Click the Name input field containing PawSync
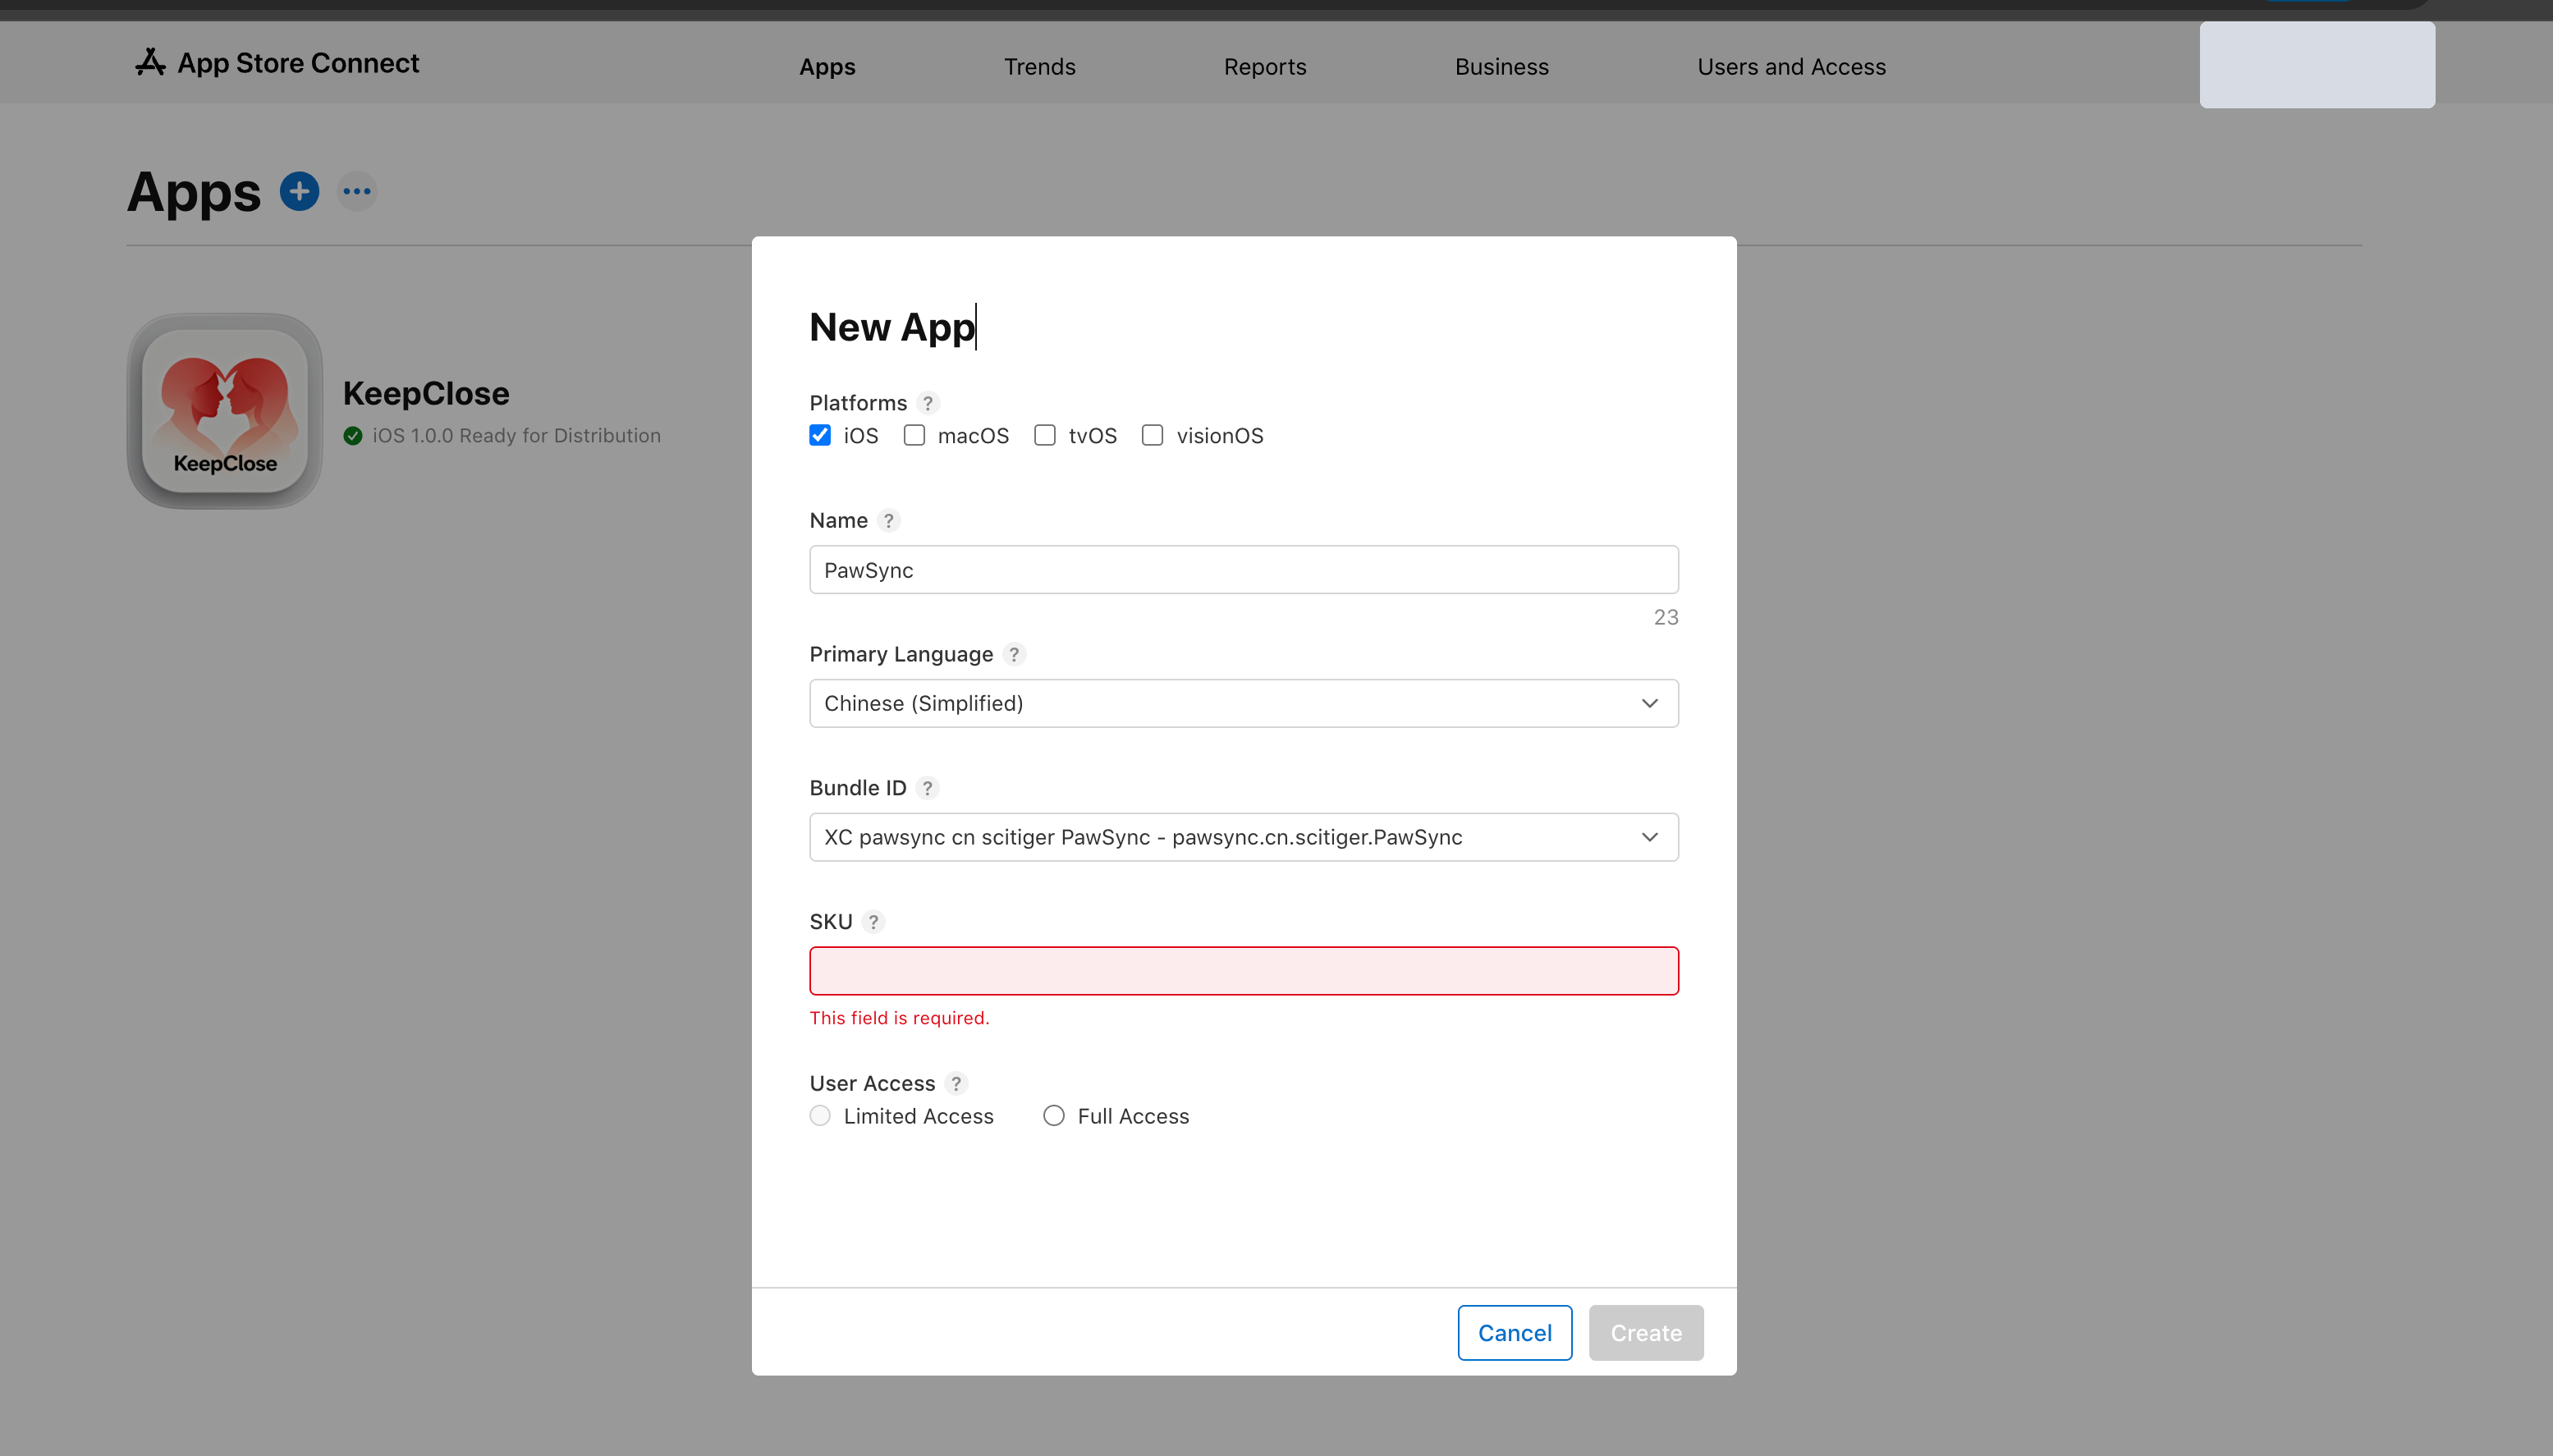Viewport: 2553px width, 1456px height. coord(1244,570)
